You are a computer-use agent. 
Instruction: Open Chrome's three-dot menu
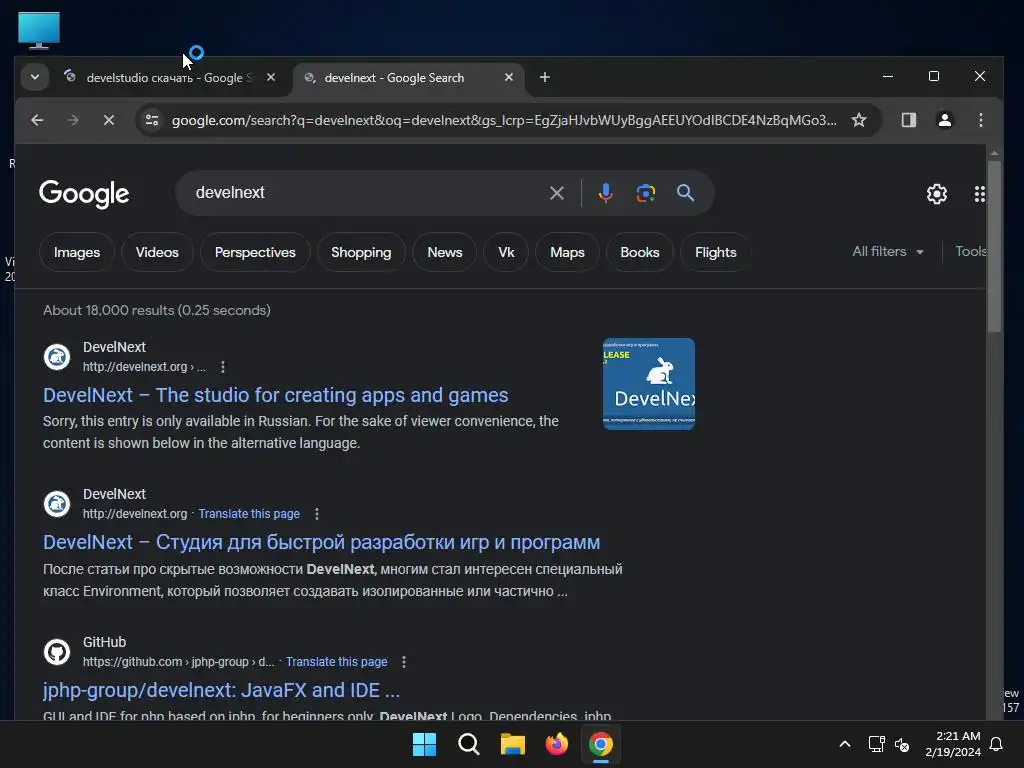tap(980, 120)
